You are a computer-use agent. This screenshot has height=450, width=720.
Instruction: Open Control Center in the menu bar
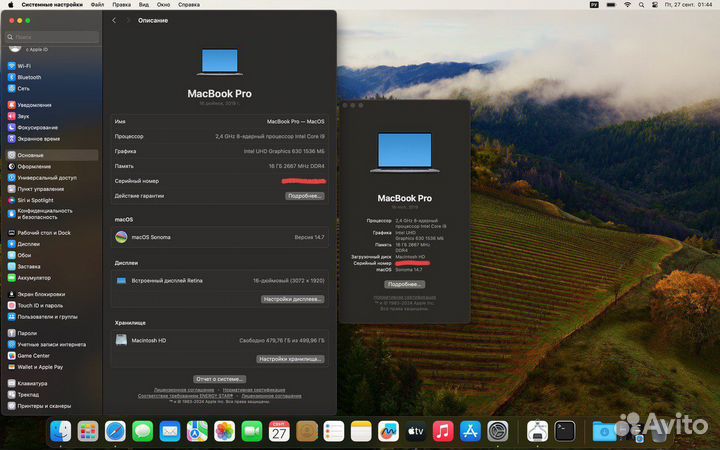655,5
